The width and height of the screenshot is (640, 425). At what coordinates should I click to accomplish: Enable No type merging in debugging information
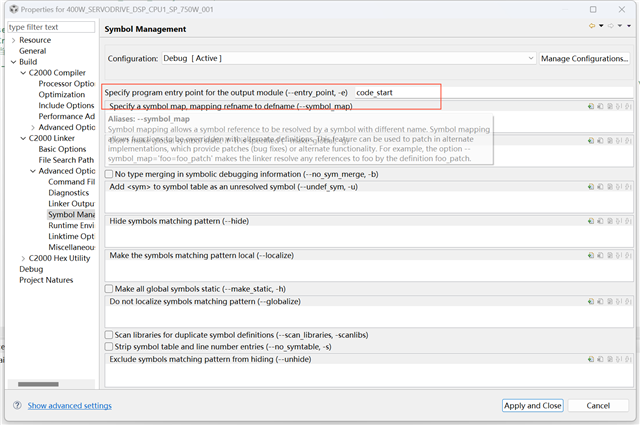pyautogui.click(x=109, y=174)
